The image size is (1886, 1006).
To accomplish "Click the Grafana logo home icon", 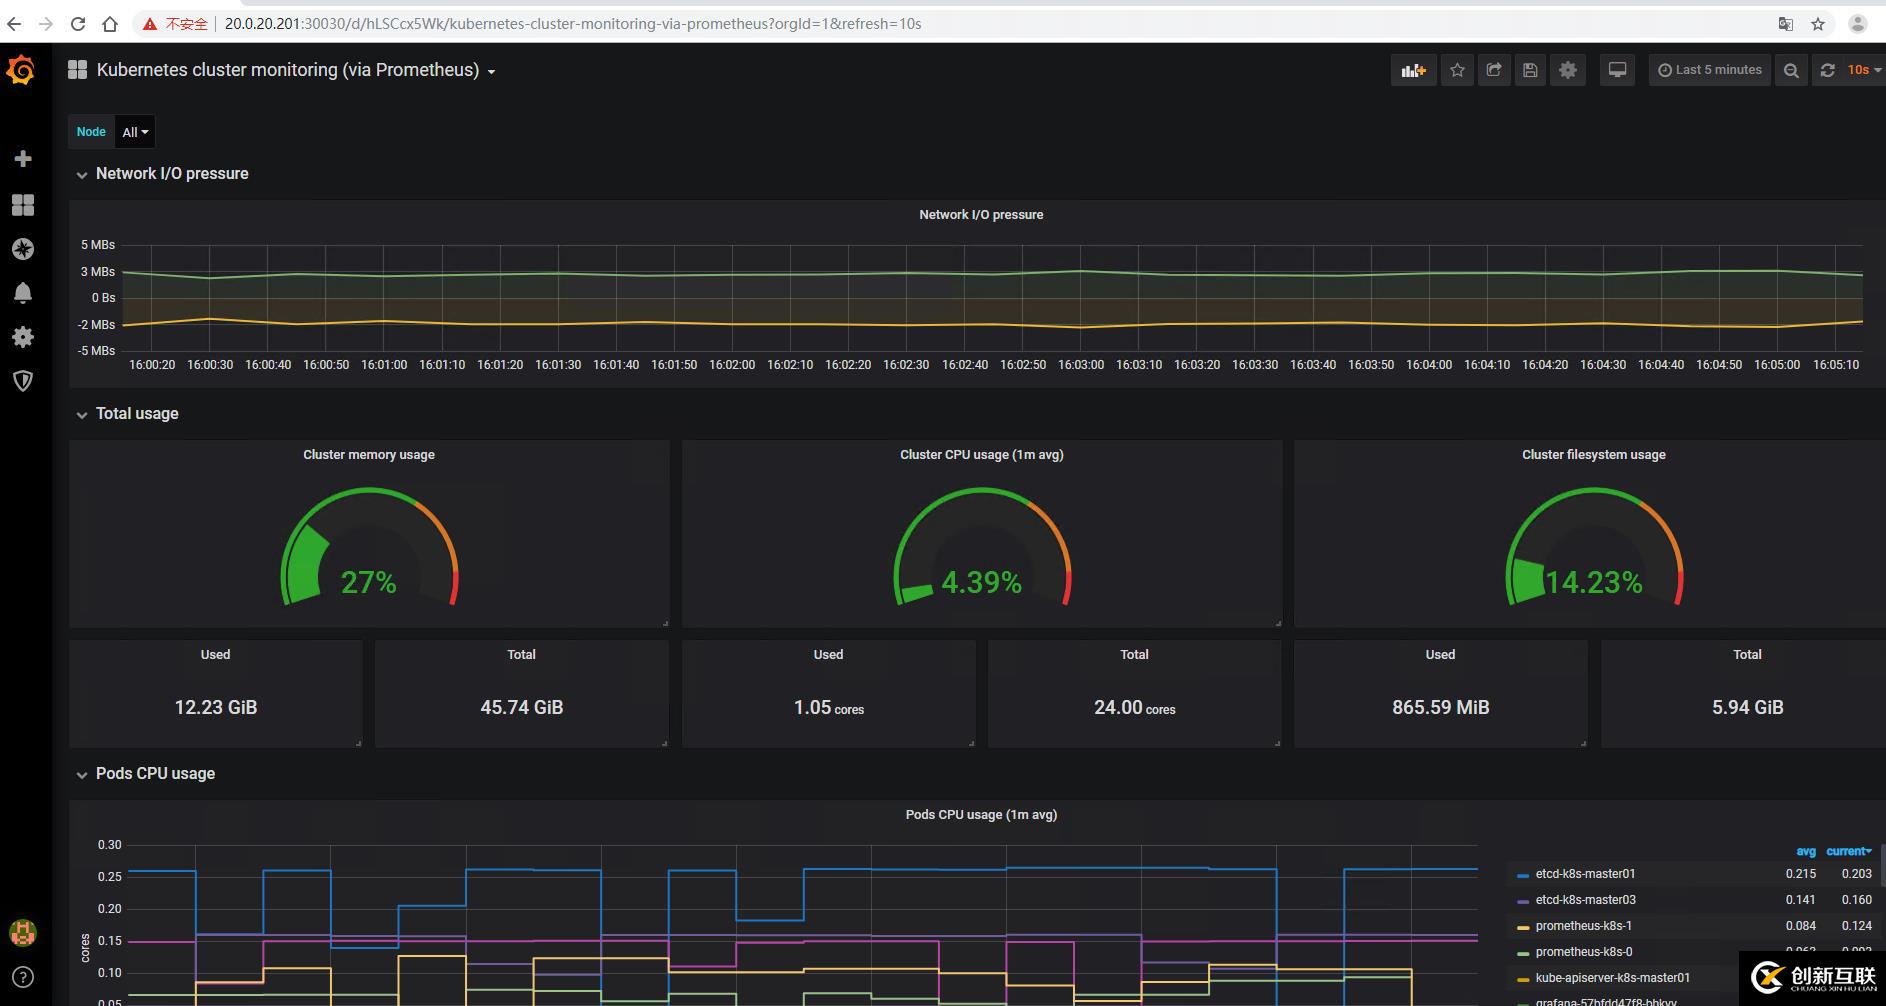I will 21,70.
